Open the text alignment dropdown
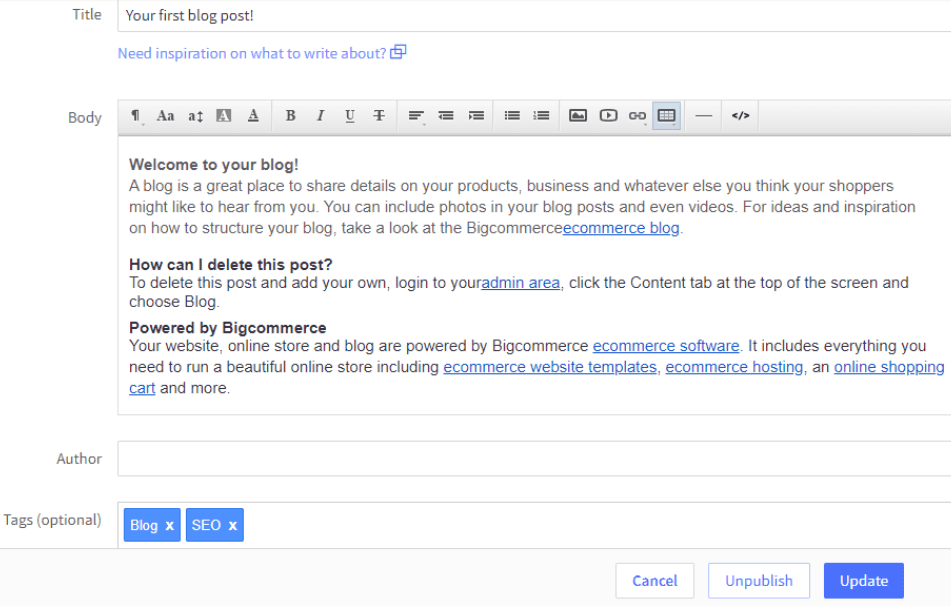 (416, 115)
